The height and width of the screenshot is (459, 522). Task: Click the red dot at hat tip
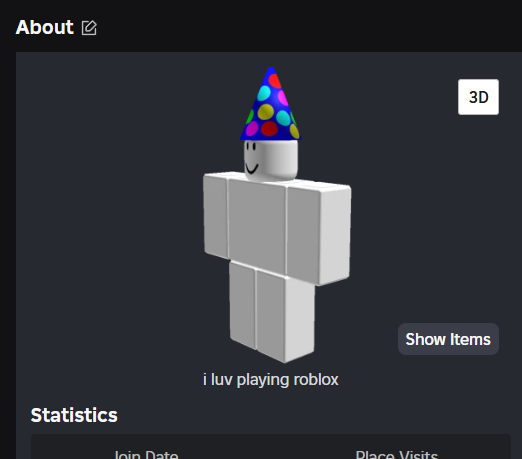(275, 81)
